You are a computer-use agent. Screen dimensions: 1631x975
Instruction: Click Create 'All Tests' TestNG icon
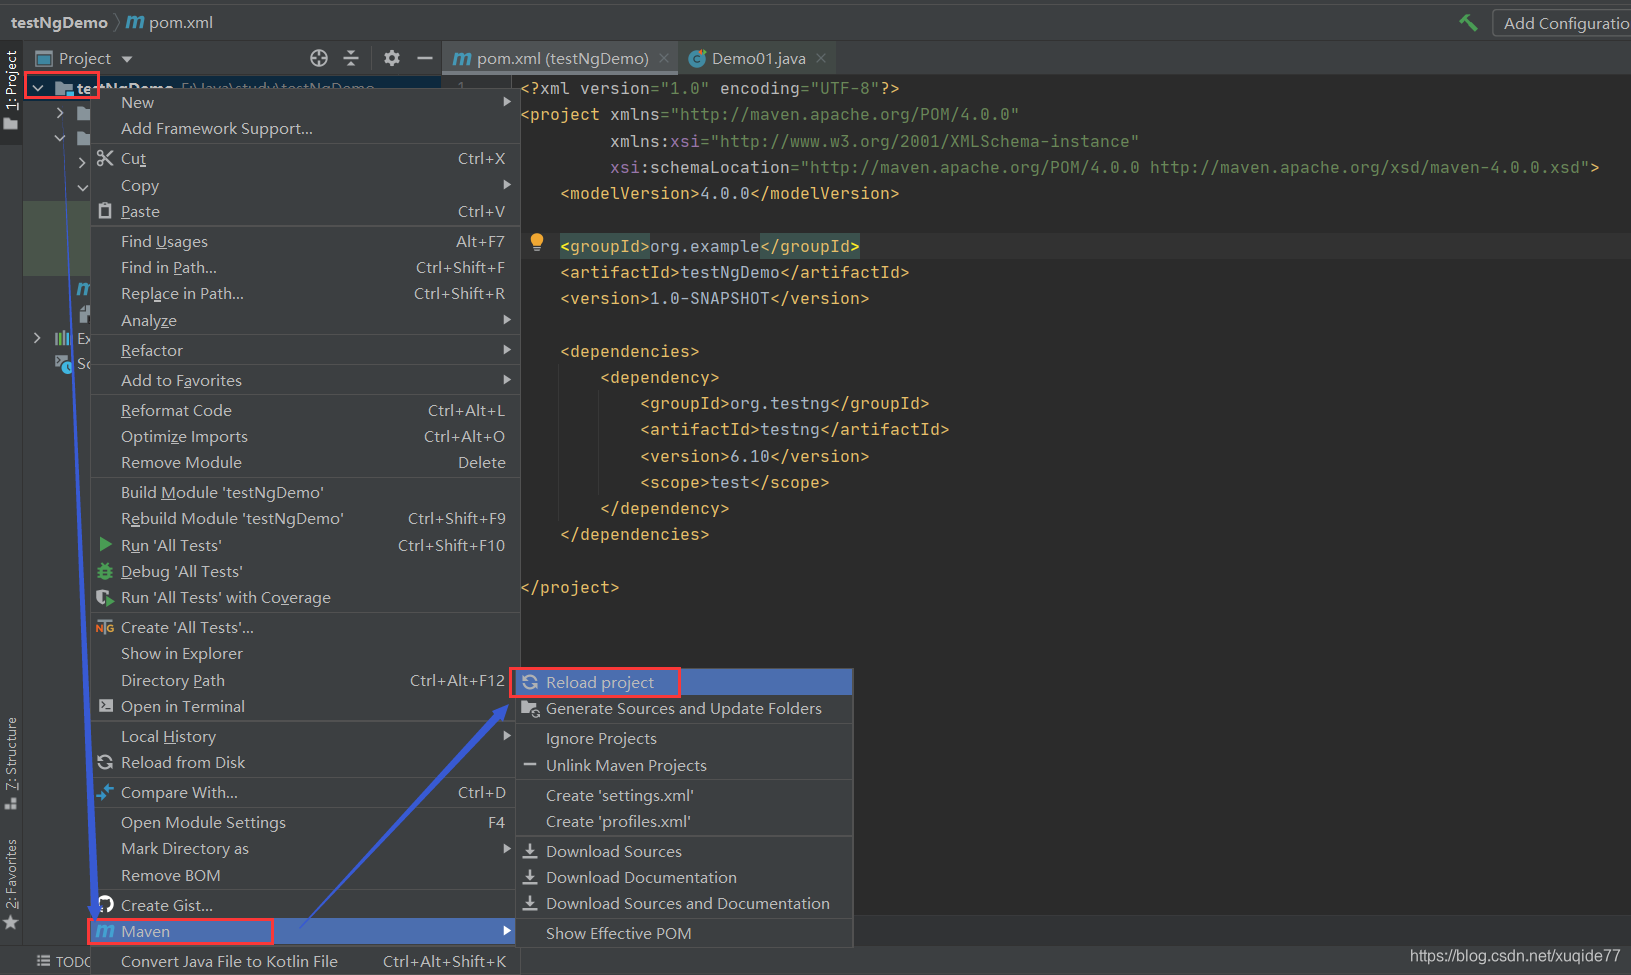click(105, 627)
